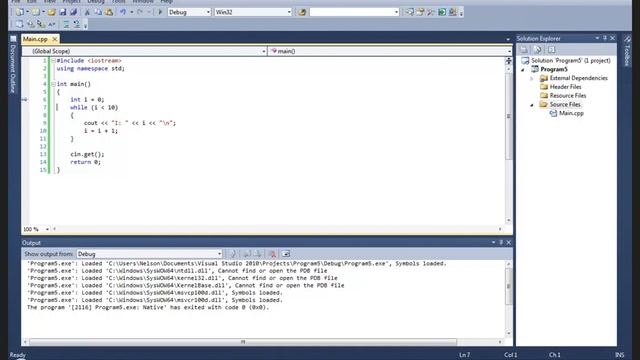Screen dimensions: 640x360
Task: Close the Main.cpp tab
Action: click(x=55, y=39)
